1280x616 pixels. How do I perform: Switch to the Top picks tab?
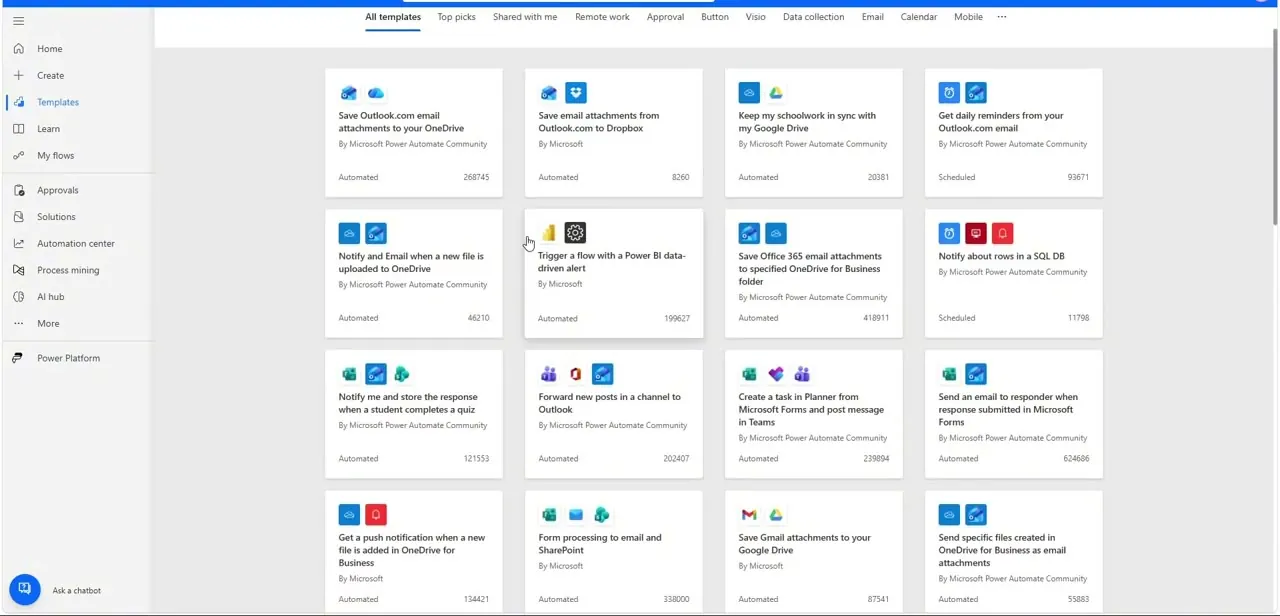point(456,17)
